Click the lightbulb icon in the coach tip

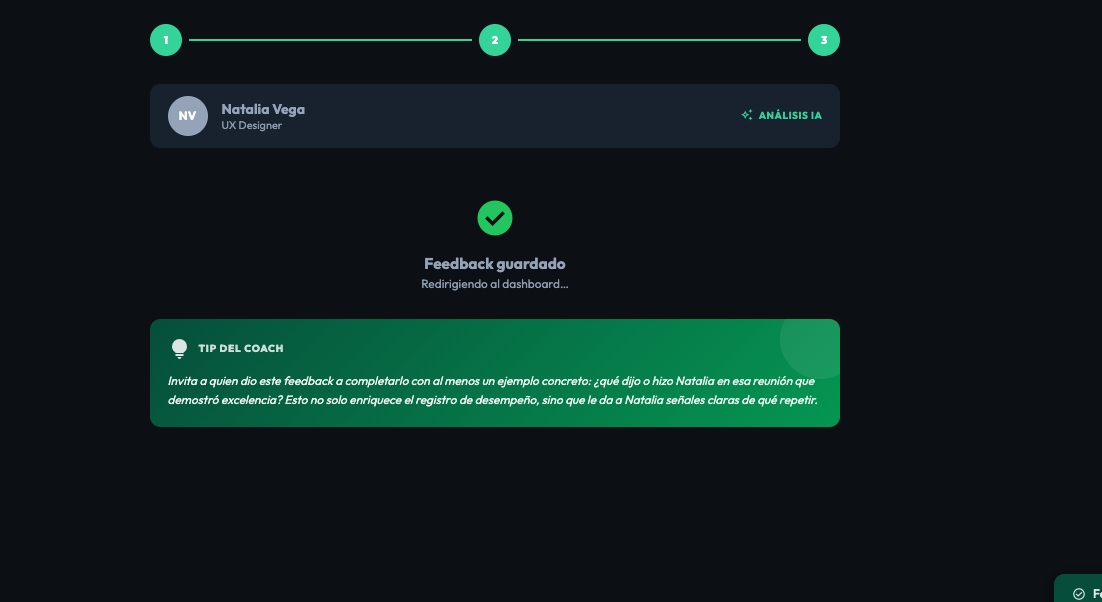coord(180,348)
